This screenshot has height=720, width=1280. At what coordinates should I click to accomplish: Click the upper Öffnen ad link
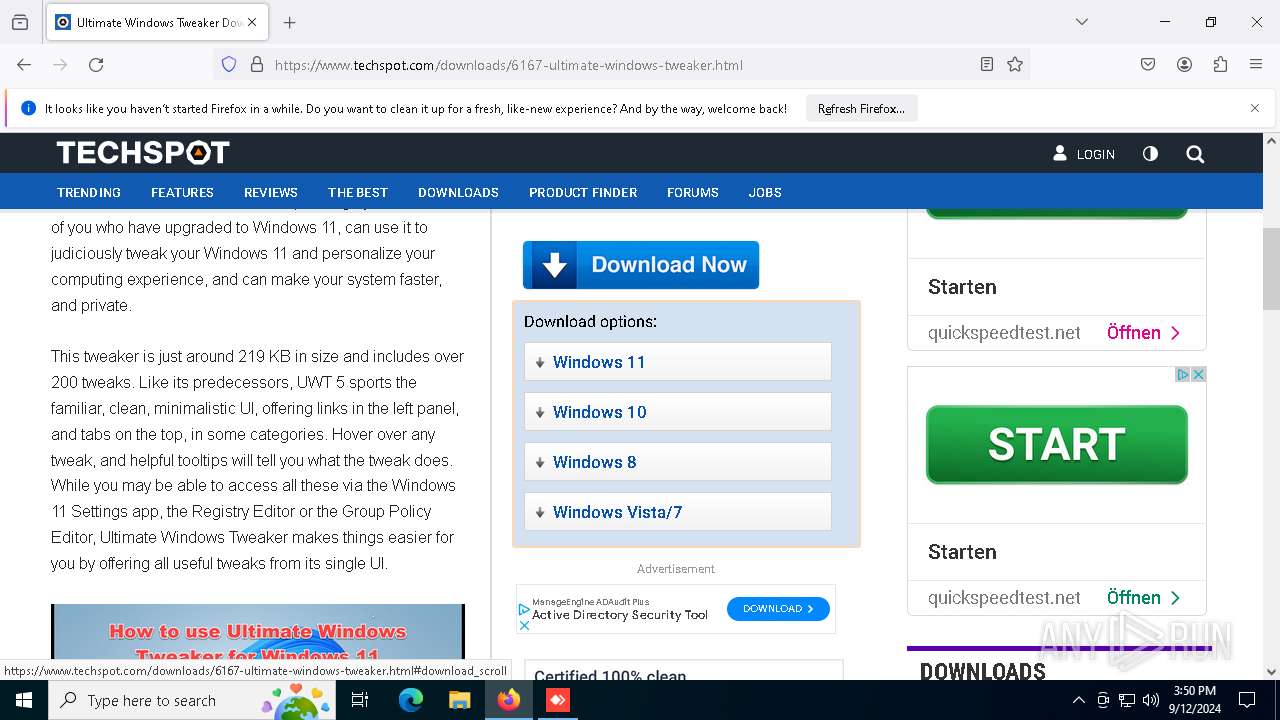[1144, 333]
